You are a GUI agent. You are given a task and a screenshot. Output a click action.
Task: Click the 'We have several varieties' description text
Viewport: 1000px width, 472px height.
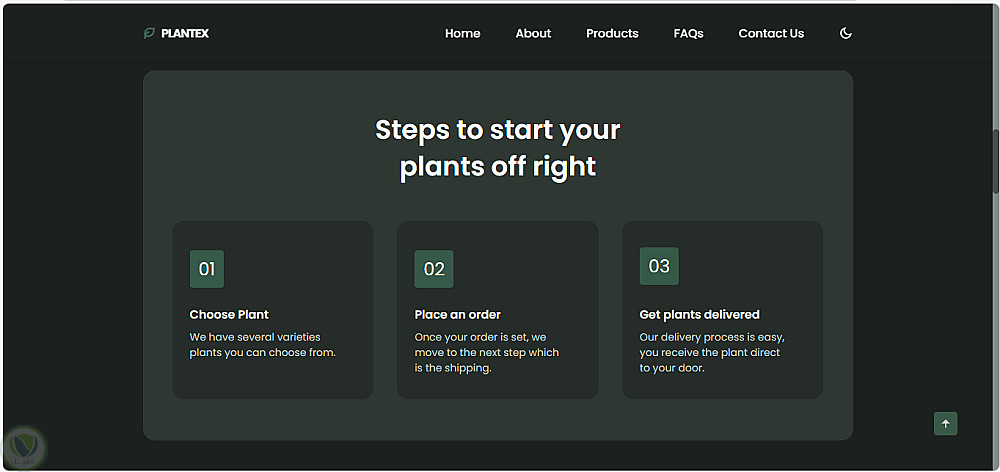coord(262,344)
